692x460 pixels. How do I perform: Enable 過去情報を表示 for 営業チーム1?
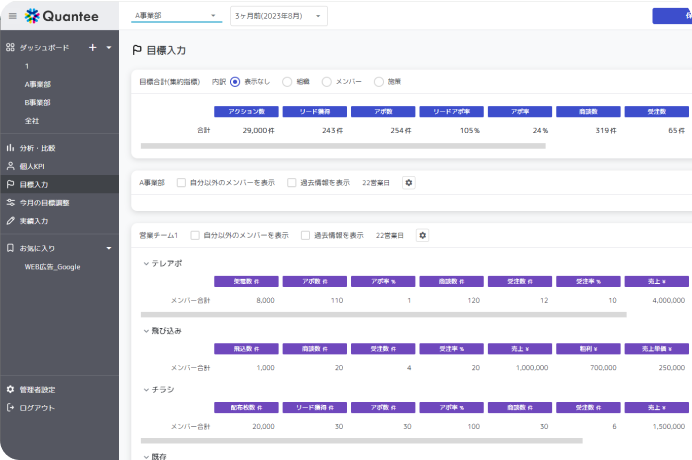(x=305, y=235)
